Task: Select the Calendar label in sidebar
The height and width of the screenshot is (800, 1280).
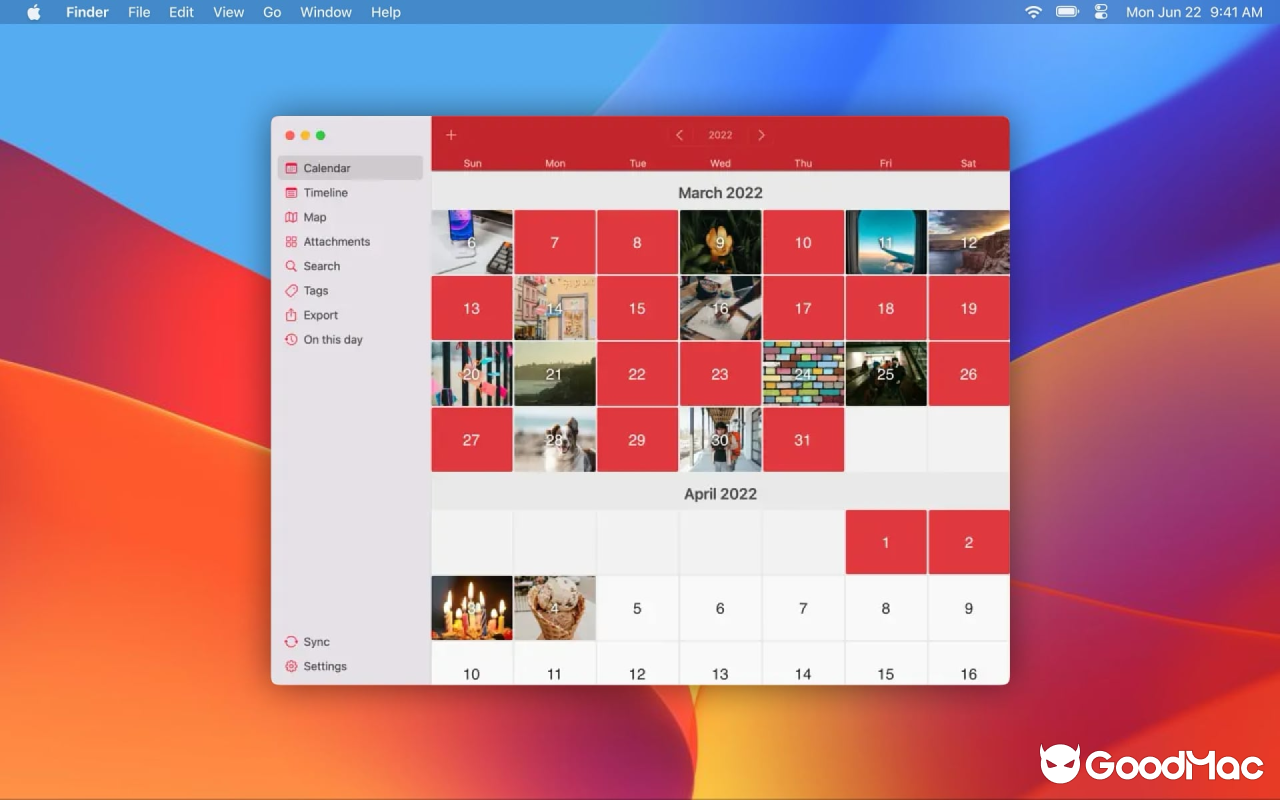Action: tap(327, 168)
